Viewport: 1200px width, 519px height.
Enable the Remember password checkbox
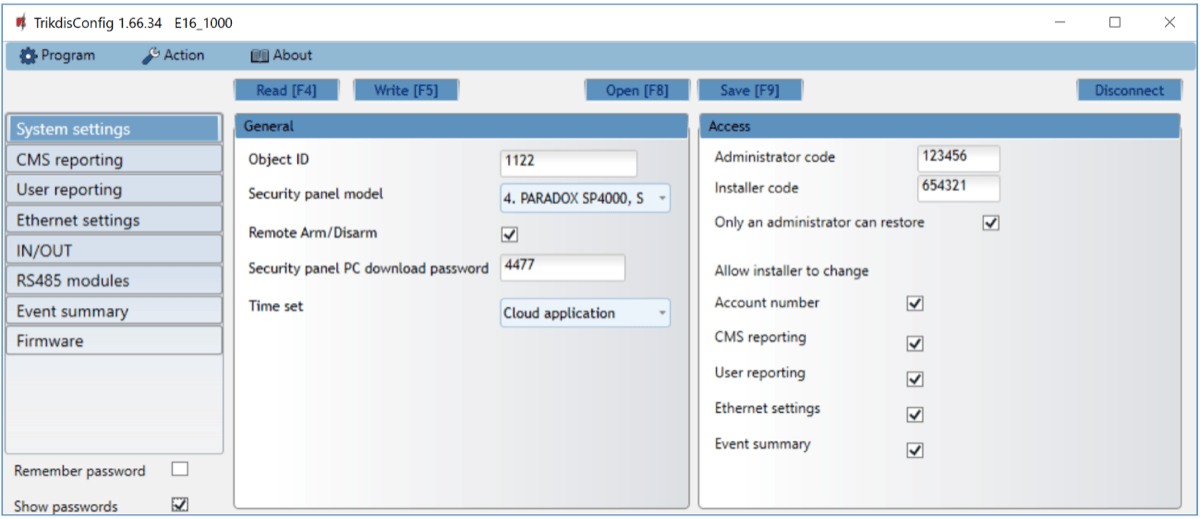pos(180,469)
